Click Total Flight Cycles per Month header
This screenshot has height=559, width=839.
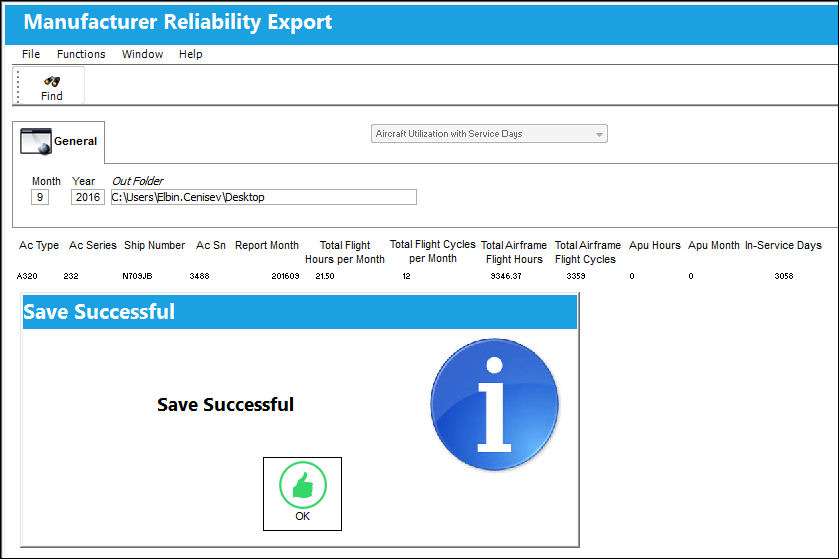[432, 251]
